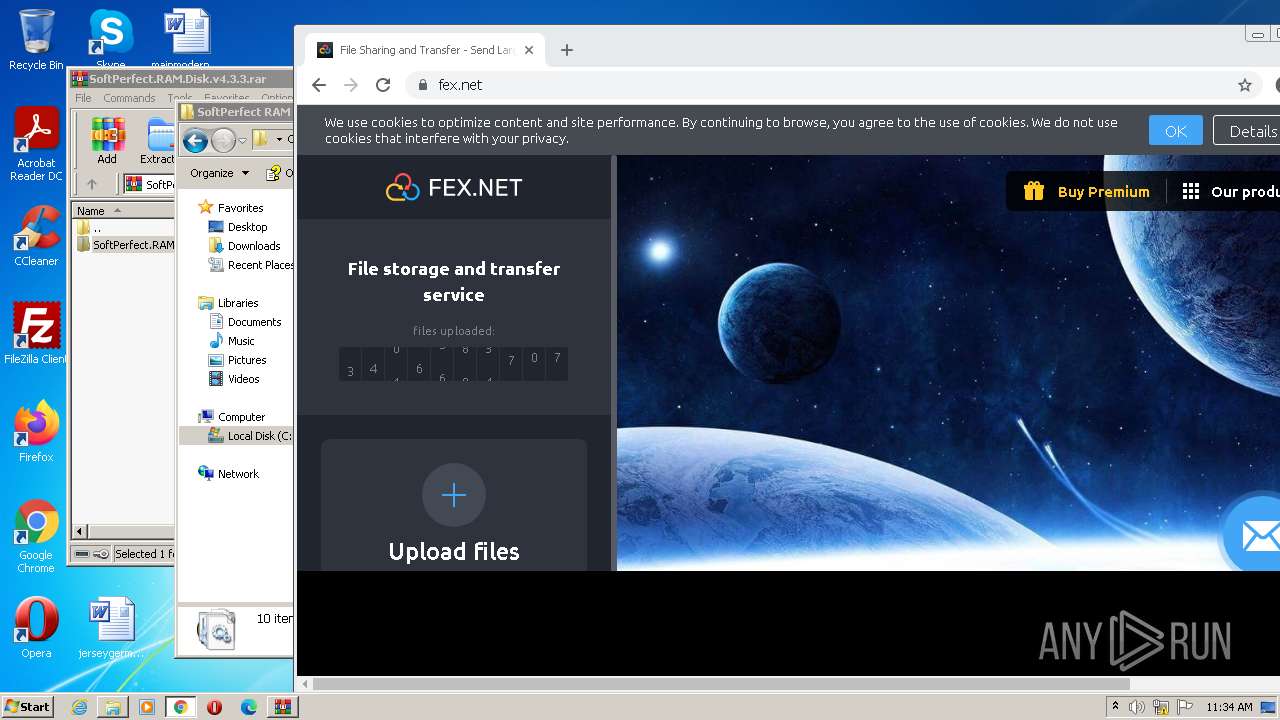Click the Chrome back arrow button
The image size is (1280, 720).
coord(319,85)
